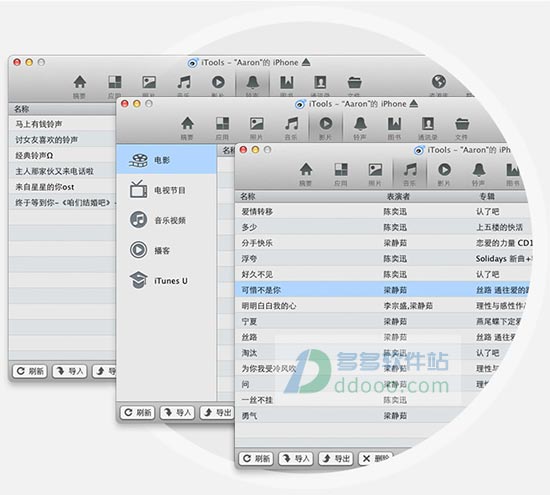The height and width of the screenshot is (495, 550).
Task: Click 导入 import button in the middle videos window
Action: tap(177, 413)
